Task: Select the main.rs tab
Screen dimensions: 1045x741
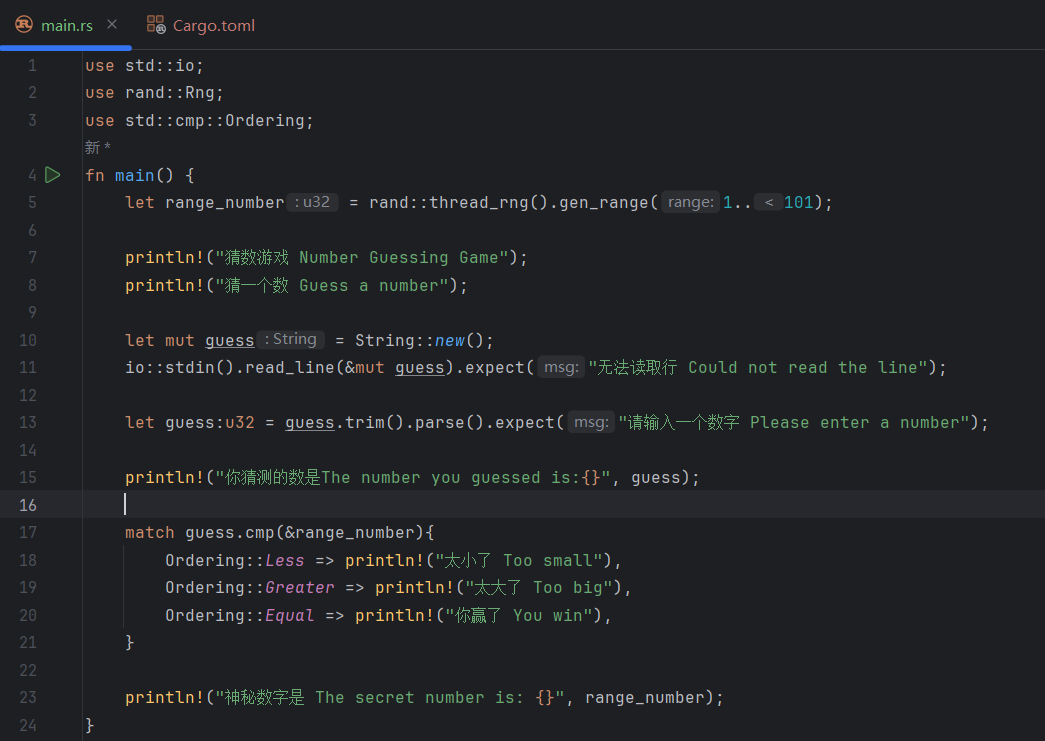Action: point(66,25)
